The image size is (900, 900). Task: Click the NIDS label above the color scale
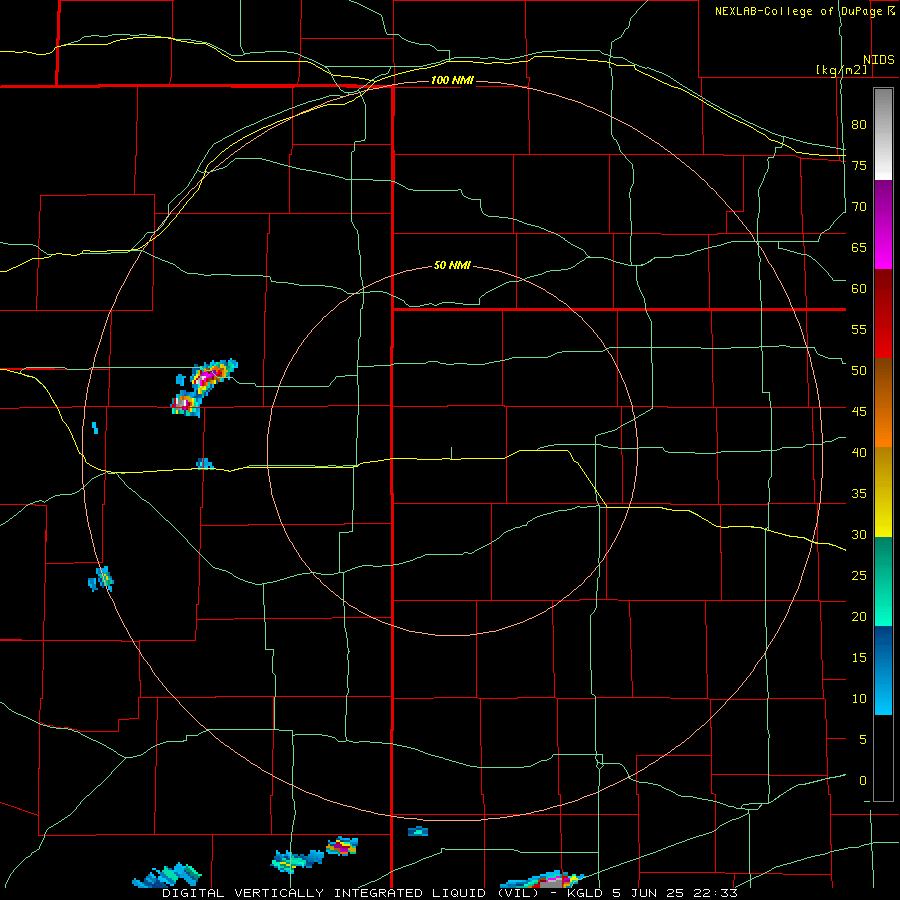click(878, 60)
